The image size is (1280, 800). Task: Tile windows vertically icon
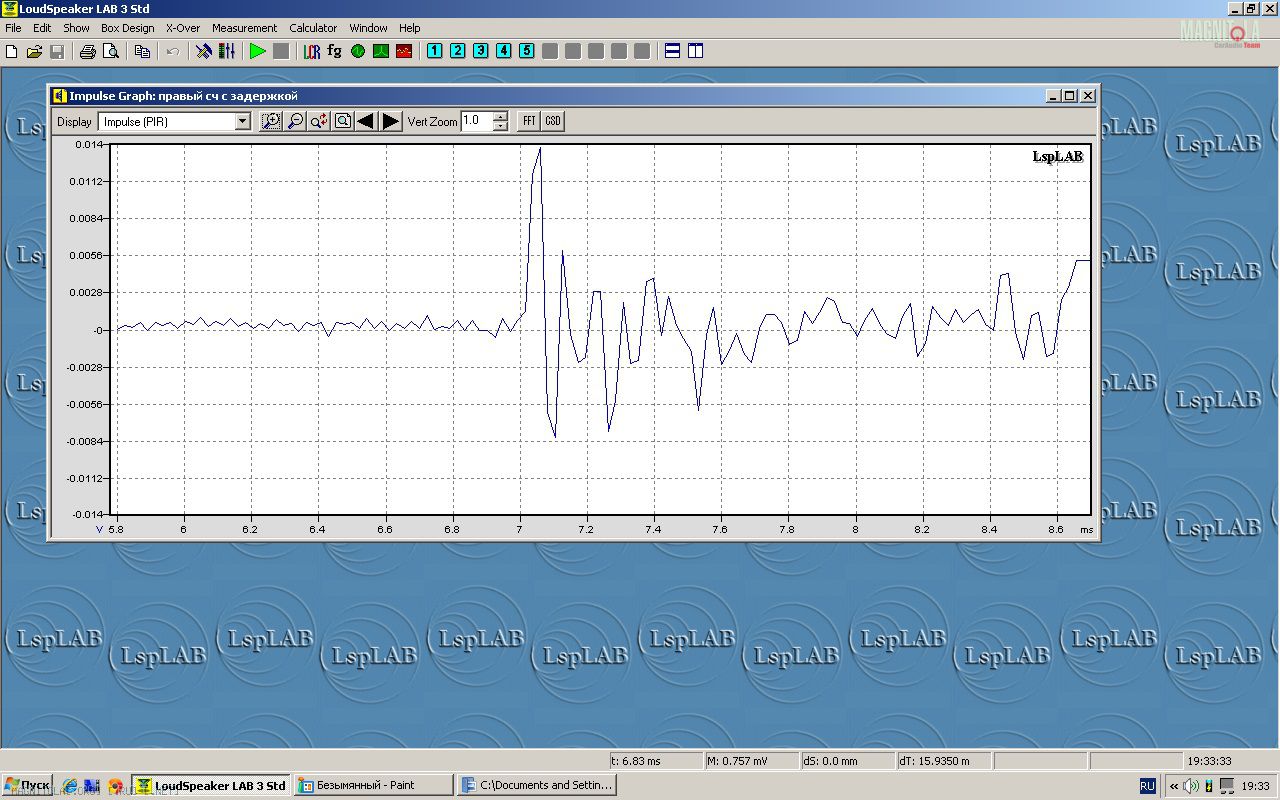(696, 51)
